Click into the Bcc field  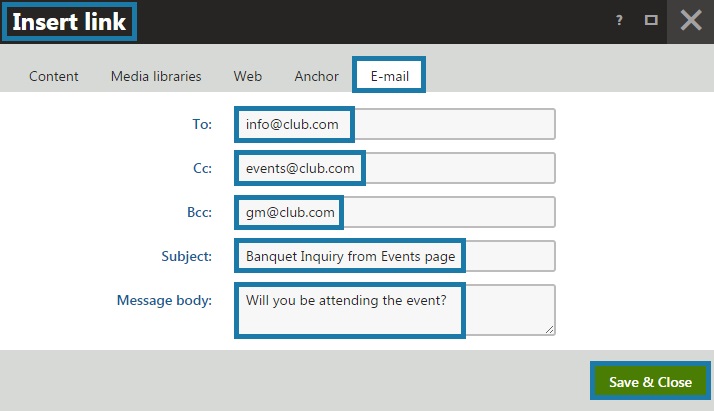(x=395, y=212)
